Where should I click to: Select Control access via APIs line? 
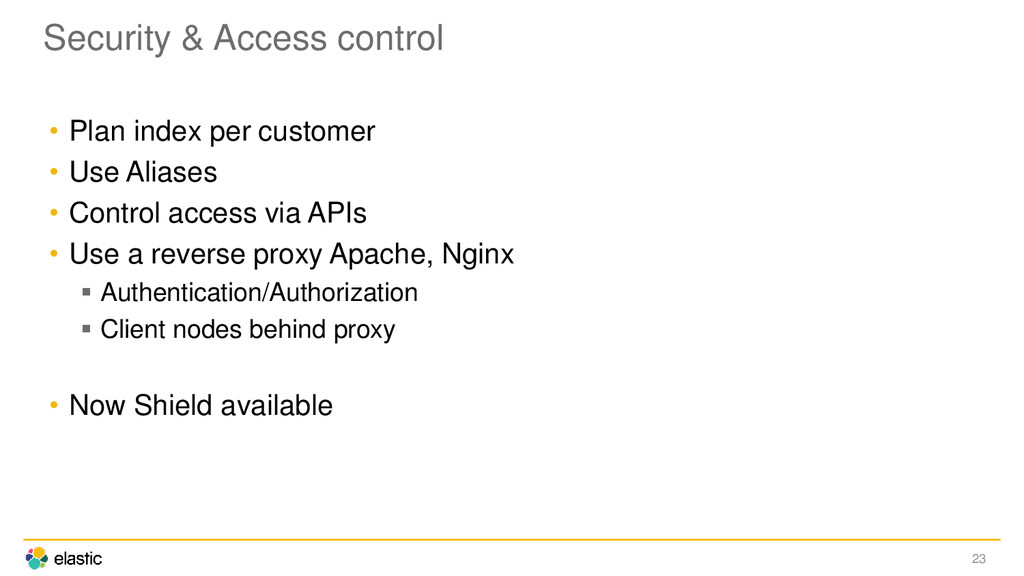(218, 213)
